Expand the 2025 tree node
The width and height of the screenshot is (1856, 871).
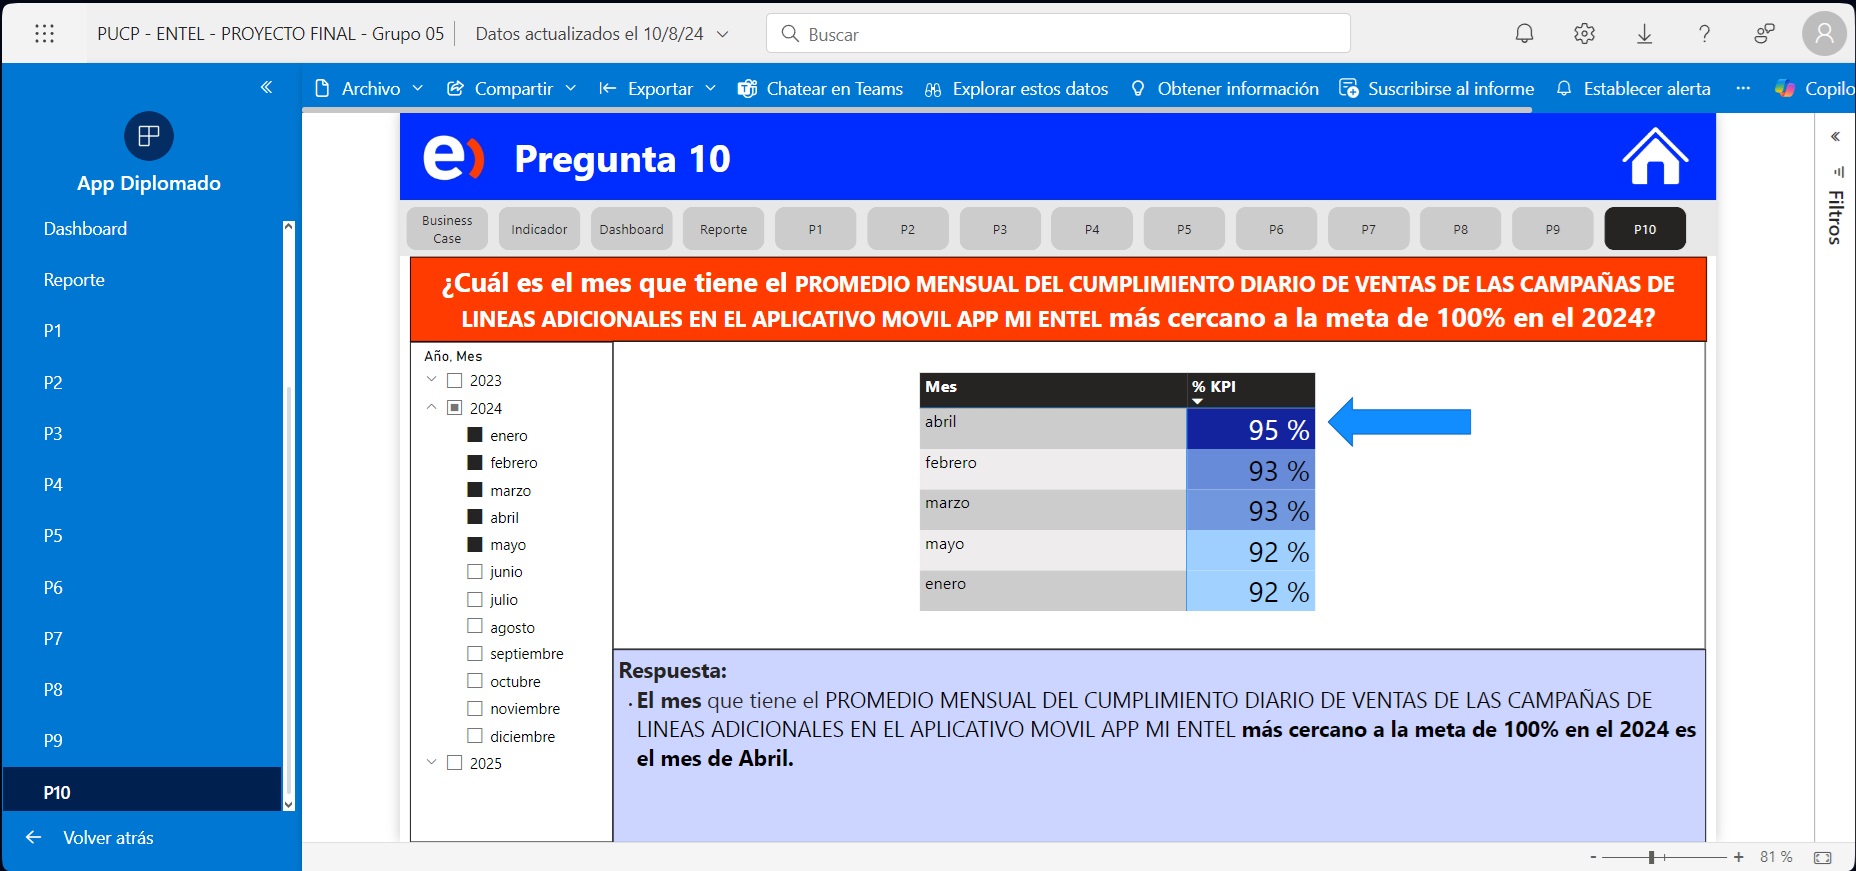pyautogui.click(x=432, y=763)
